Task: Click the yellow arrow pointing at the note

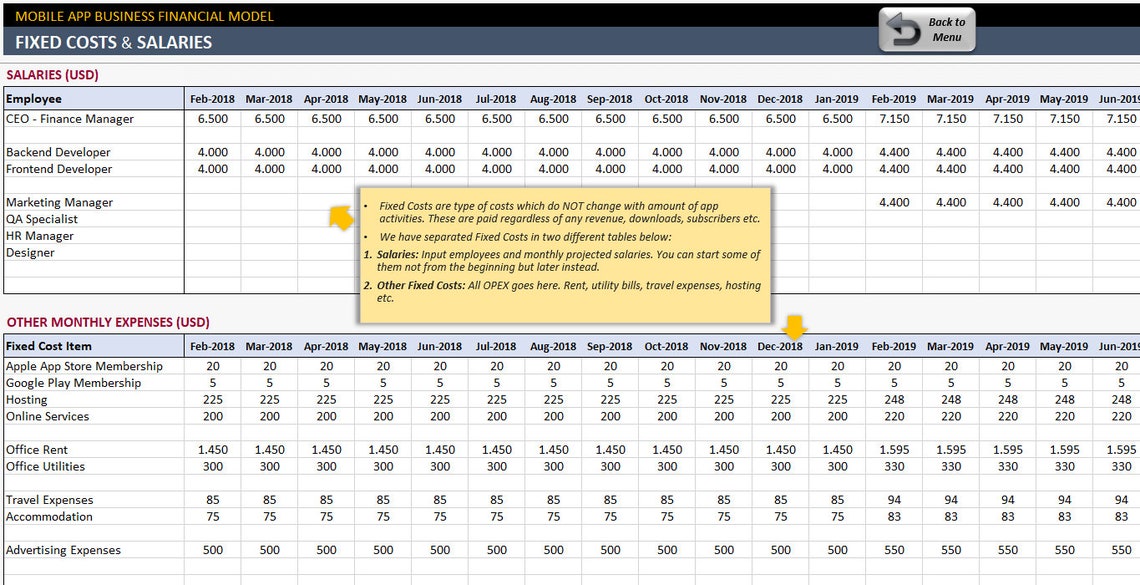Action: click(341, 216)
